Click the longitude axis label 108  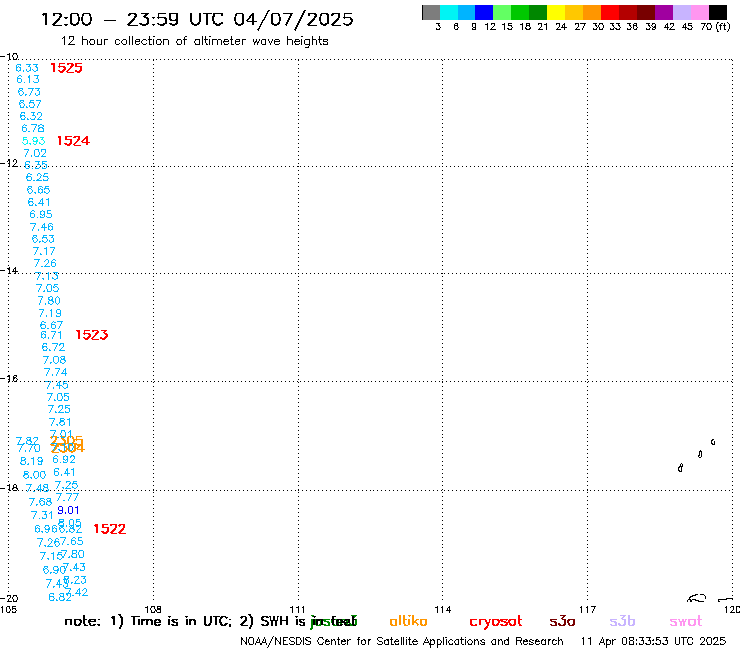coord(152,609)
